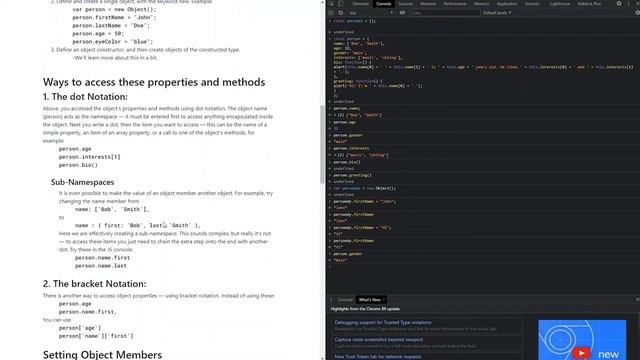Toggle the device toolbar icon
Viewport: 640px width, 360px height.
(340, 4)
